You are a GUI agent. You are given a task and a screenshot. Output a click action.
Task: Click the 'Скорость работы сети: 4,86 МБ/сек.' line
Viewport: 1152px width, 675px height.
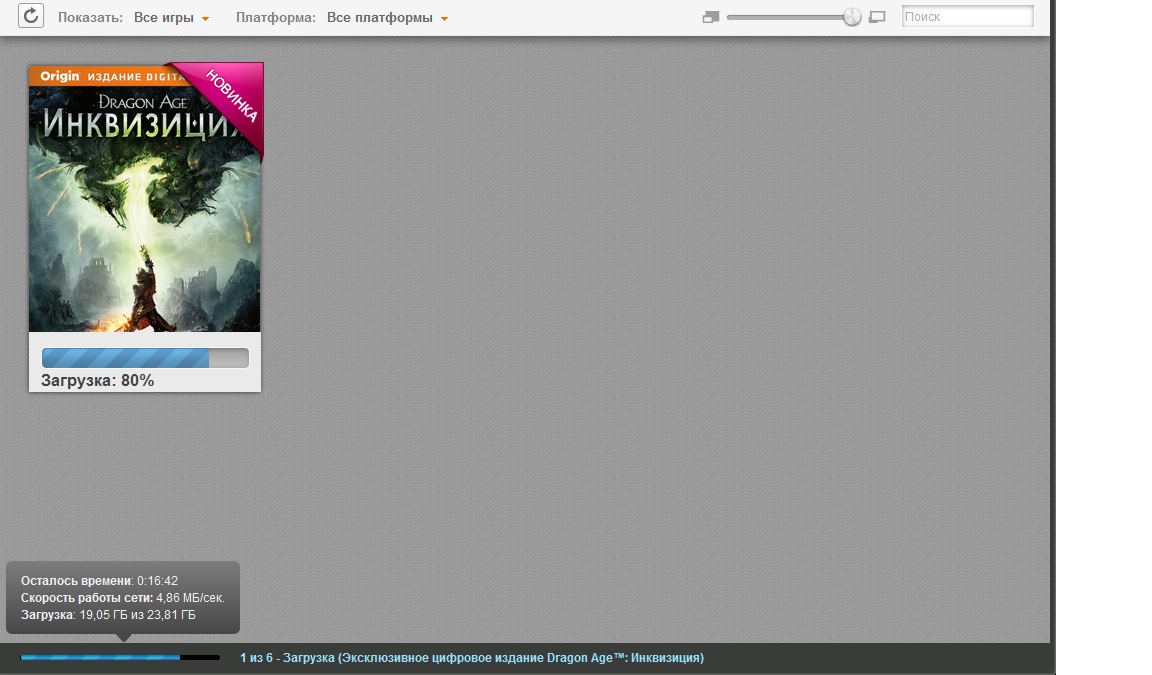[x=123, y=598]
